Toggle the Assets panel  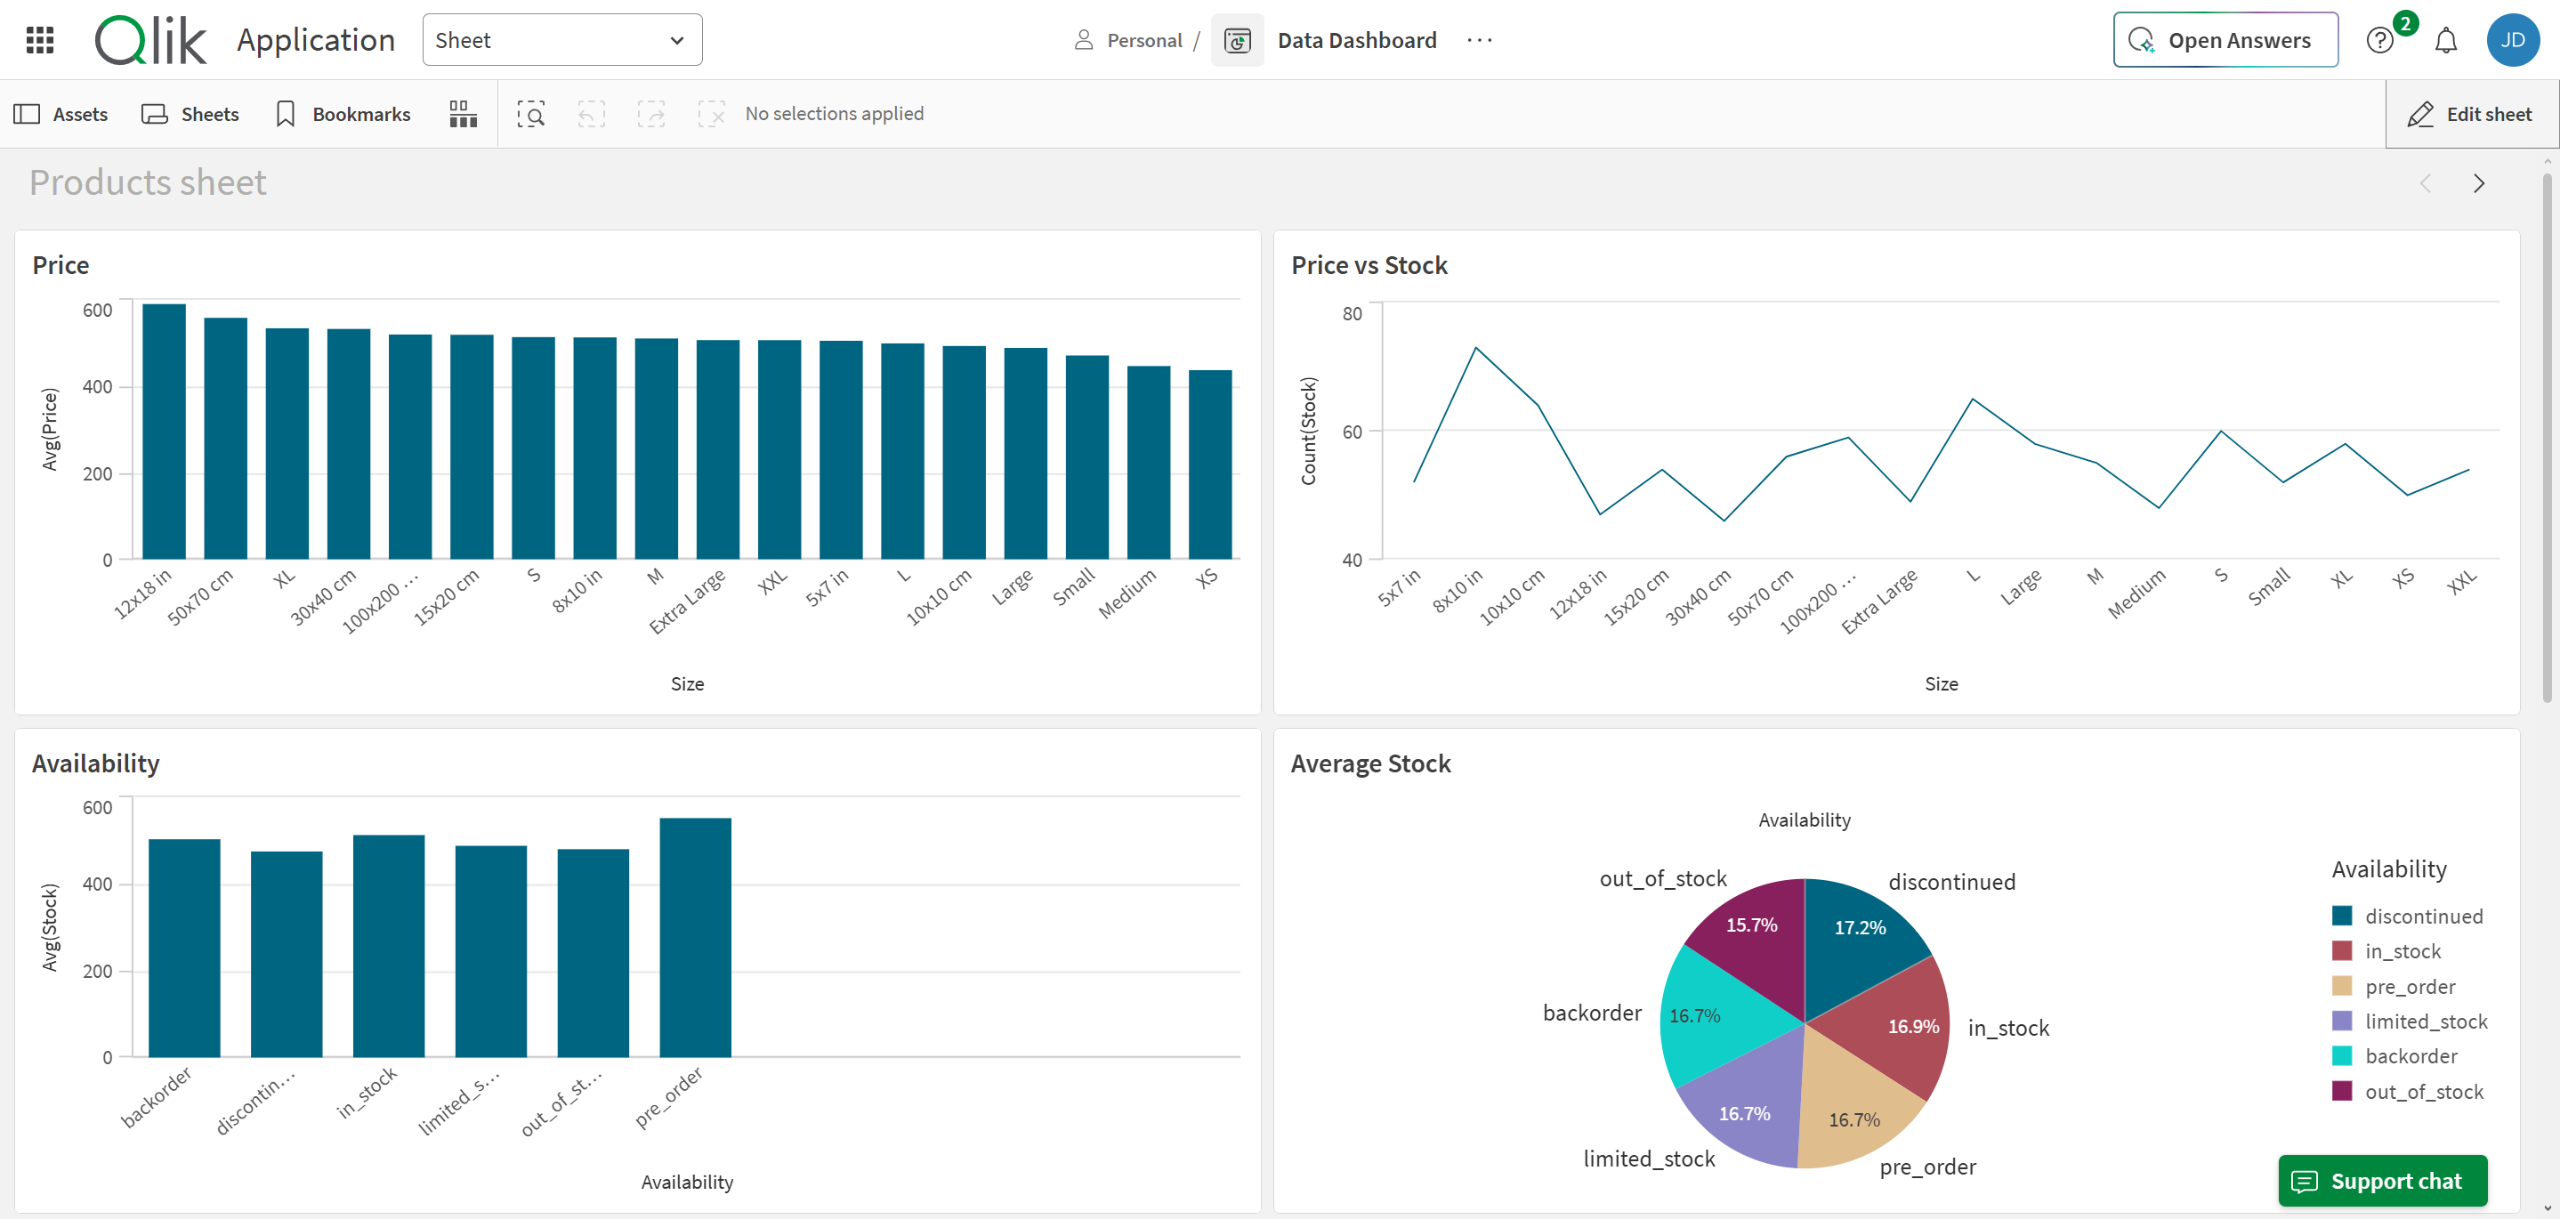61,114
